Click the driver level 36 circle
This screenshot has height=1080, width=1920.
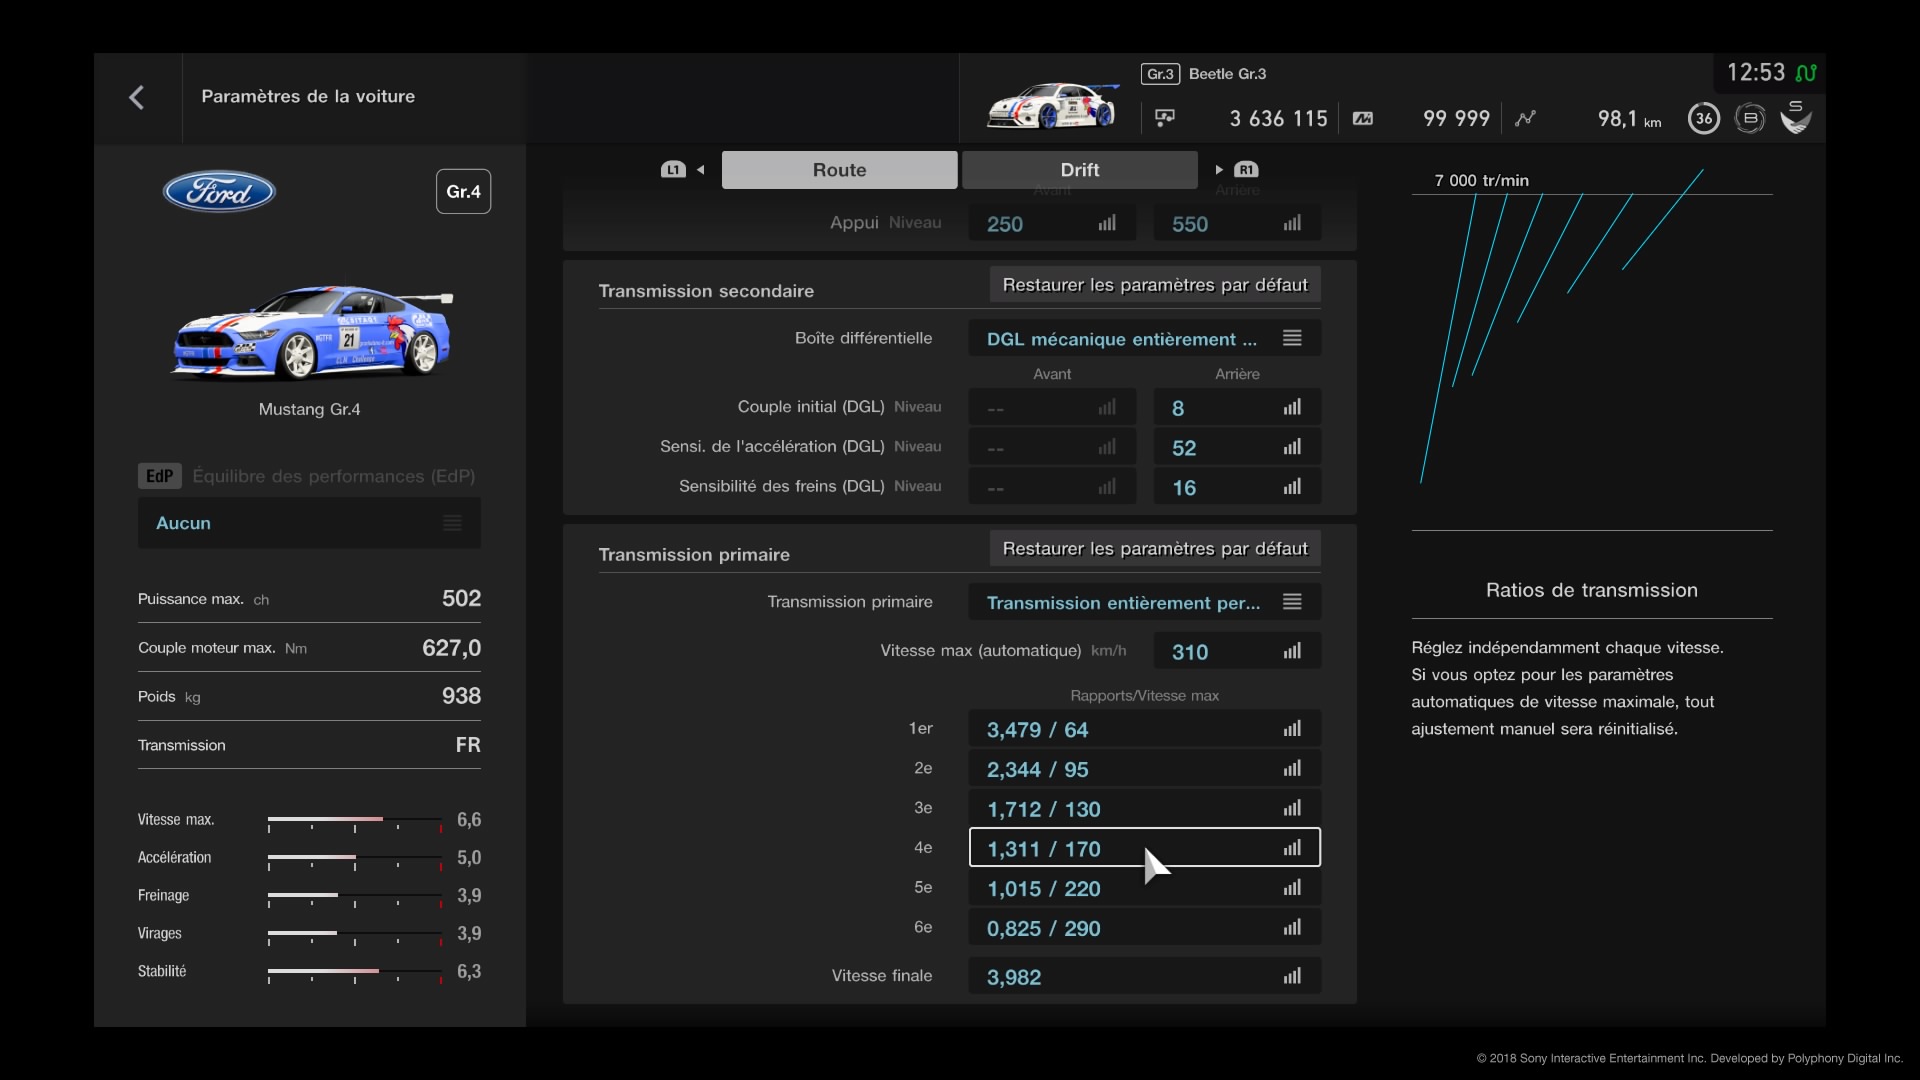click(1704, 118)
